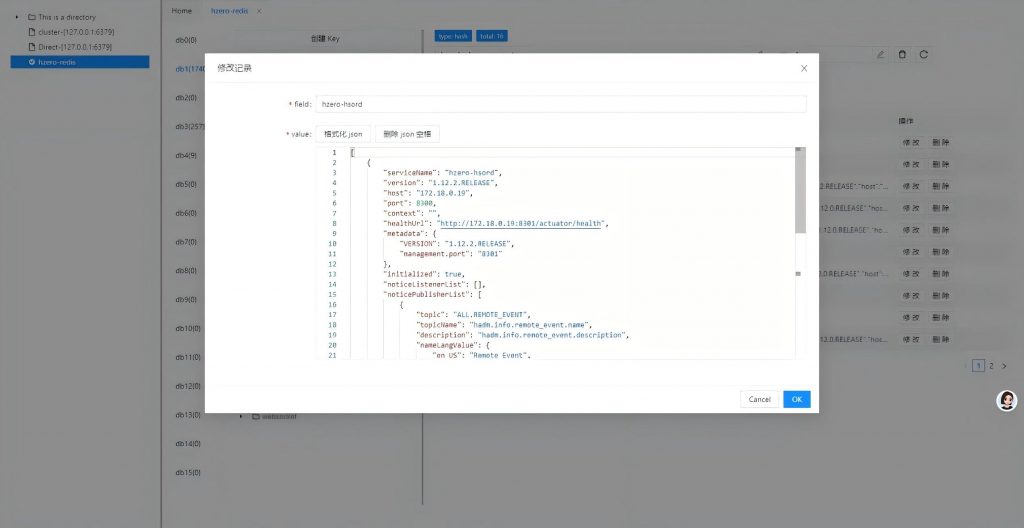Expand the folder node below the dialog
The image size is (1024, 528).
240,416
